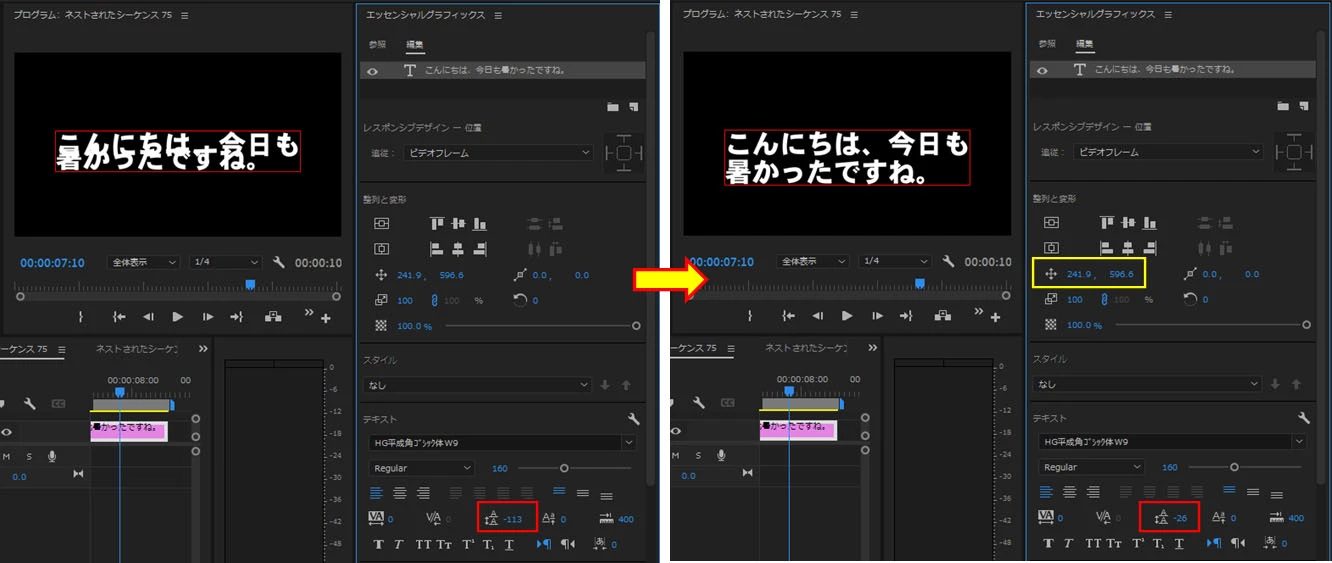Viewport: 1332px width, 563px height.
Task: Expand transport overflow chevrons in right program monitor
Action: click(x=979, y=311)
